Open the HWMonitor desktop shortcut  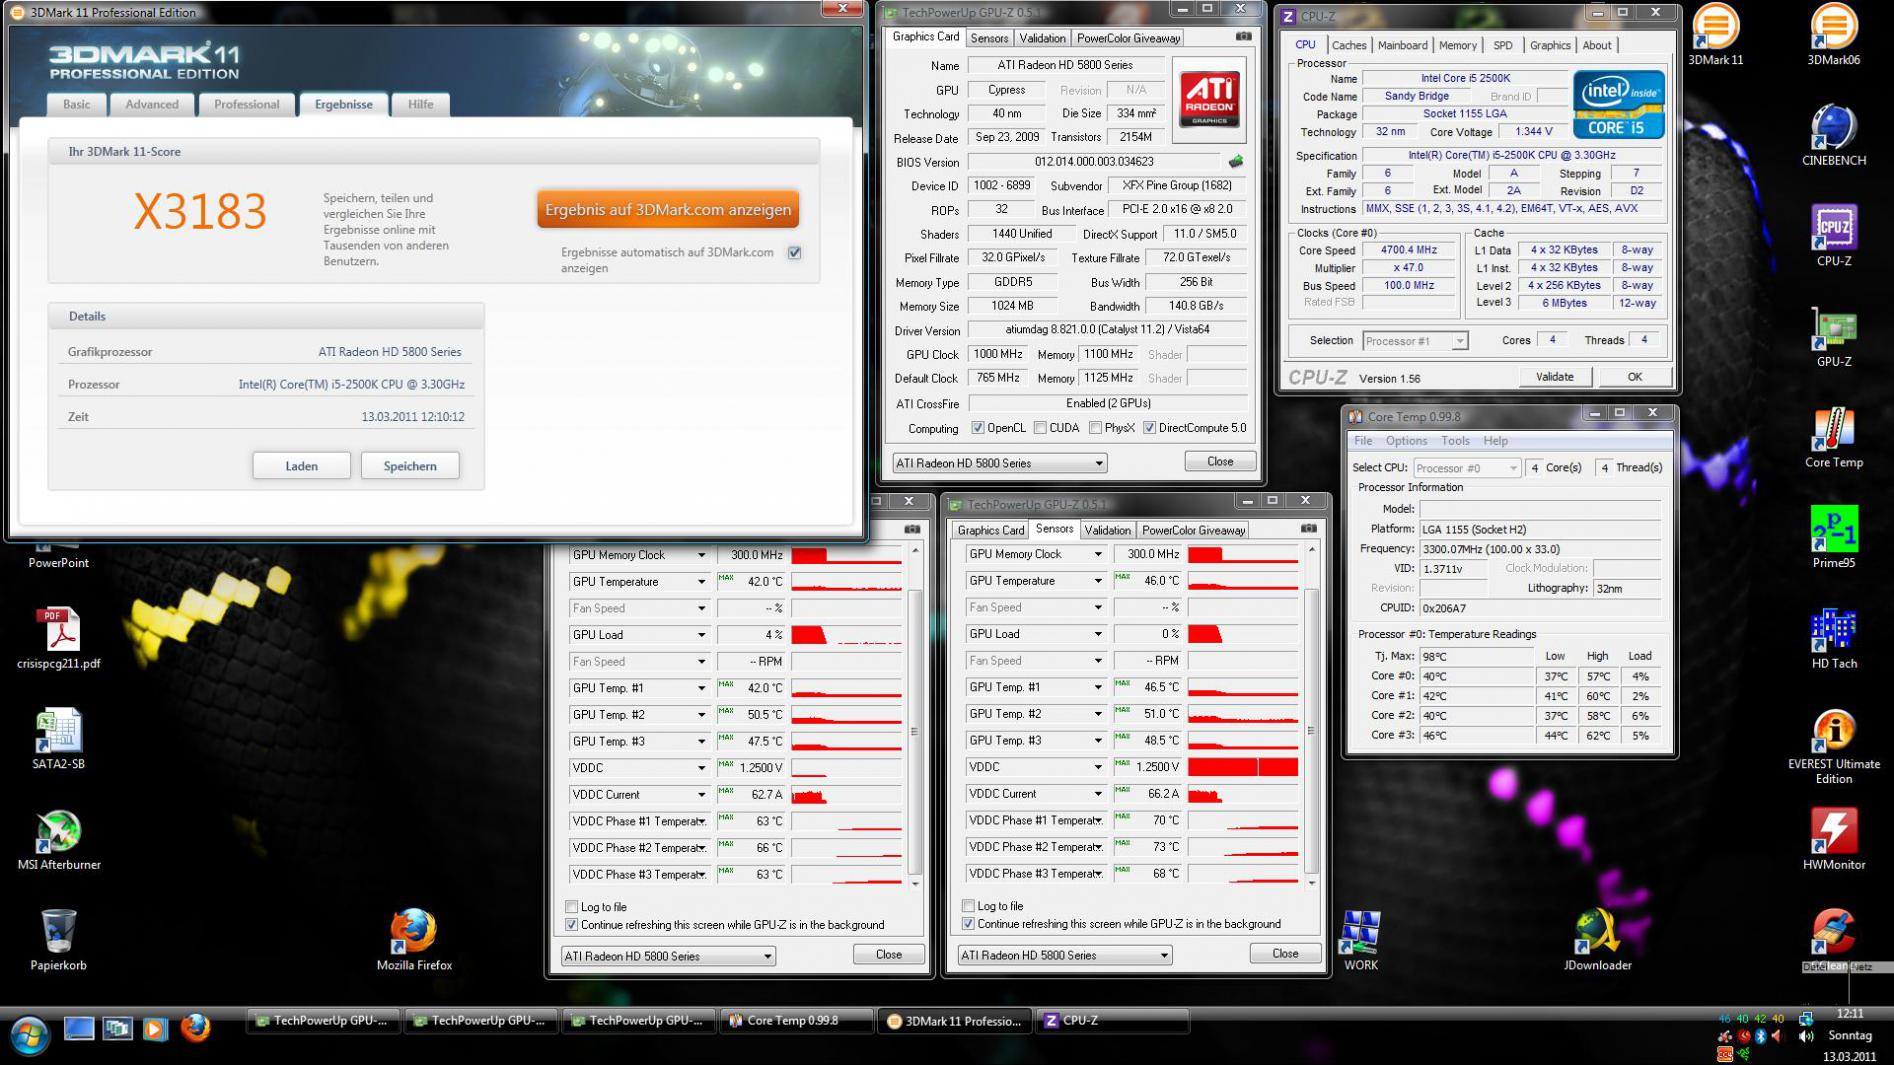coord(1833,840)
